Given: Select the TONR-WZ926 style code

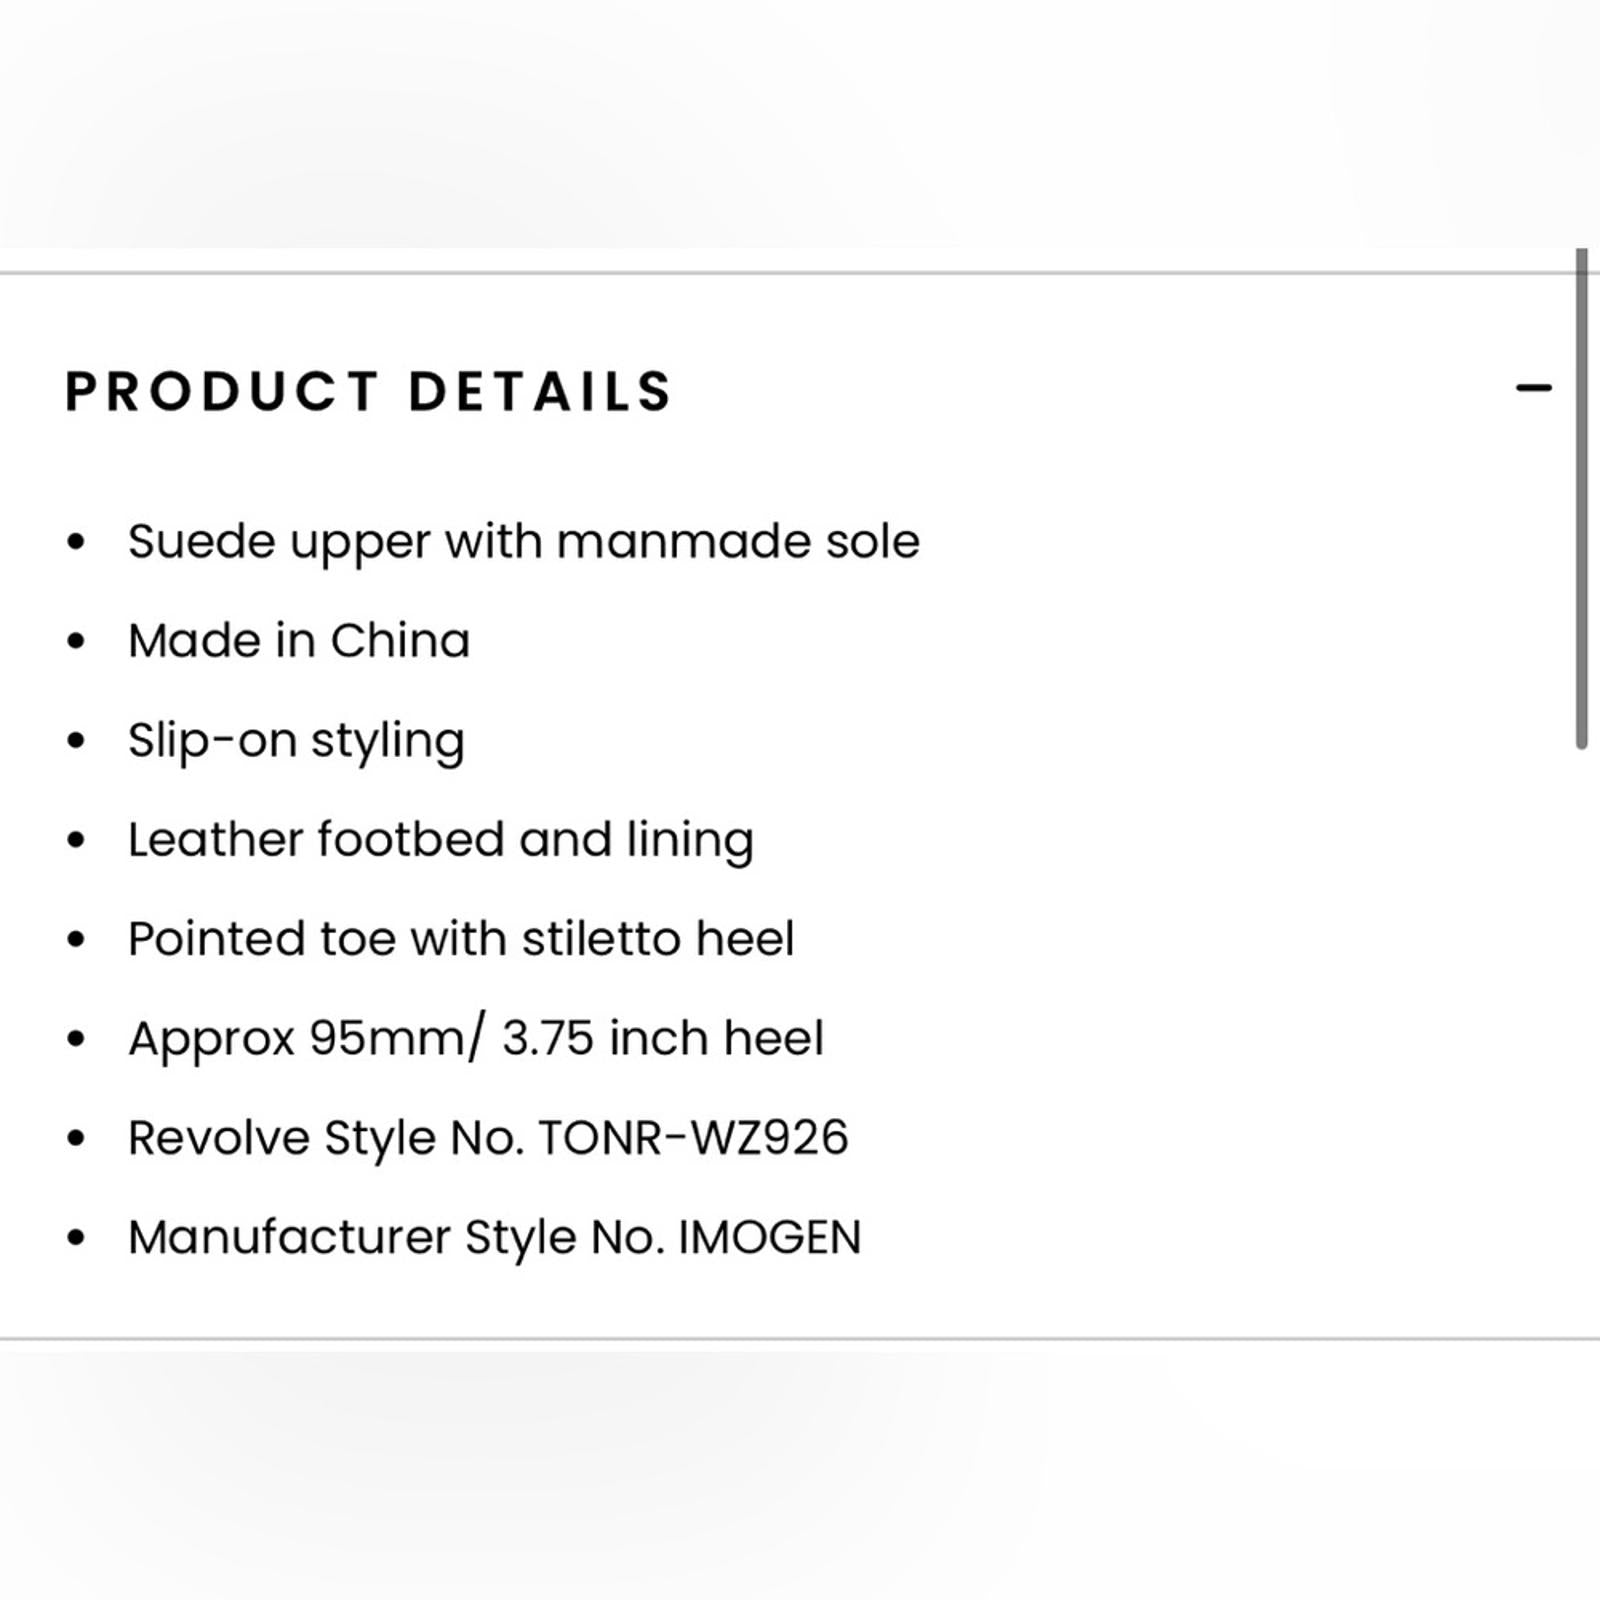Looking at the screenshot, I should click(693, 1138).
